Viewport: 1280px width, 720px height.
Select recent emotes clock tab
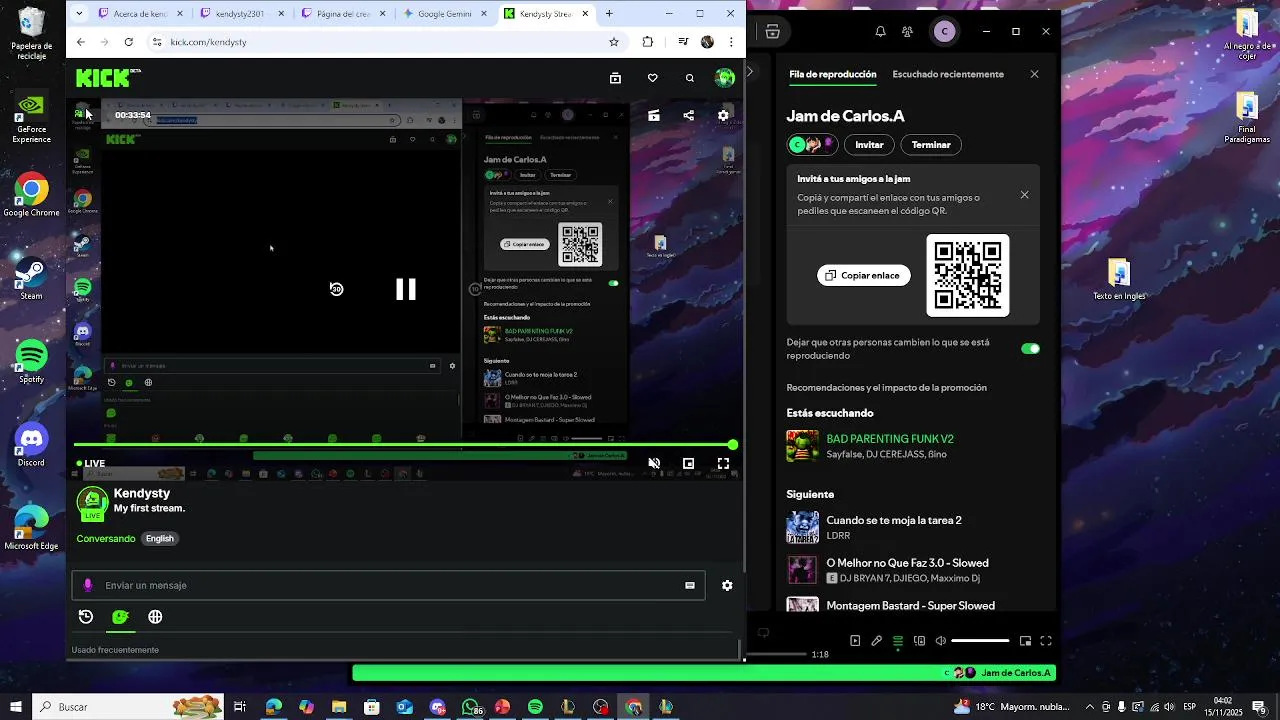pos(86,617)
